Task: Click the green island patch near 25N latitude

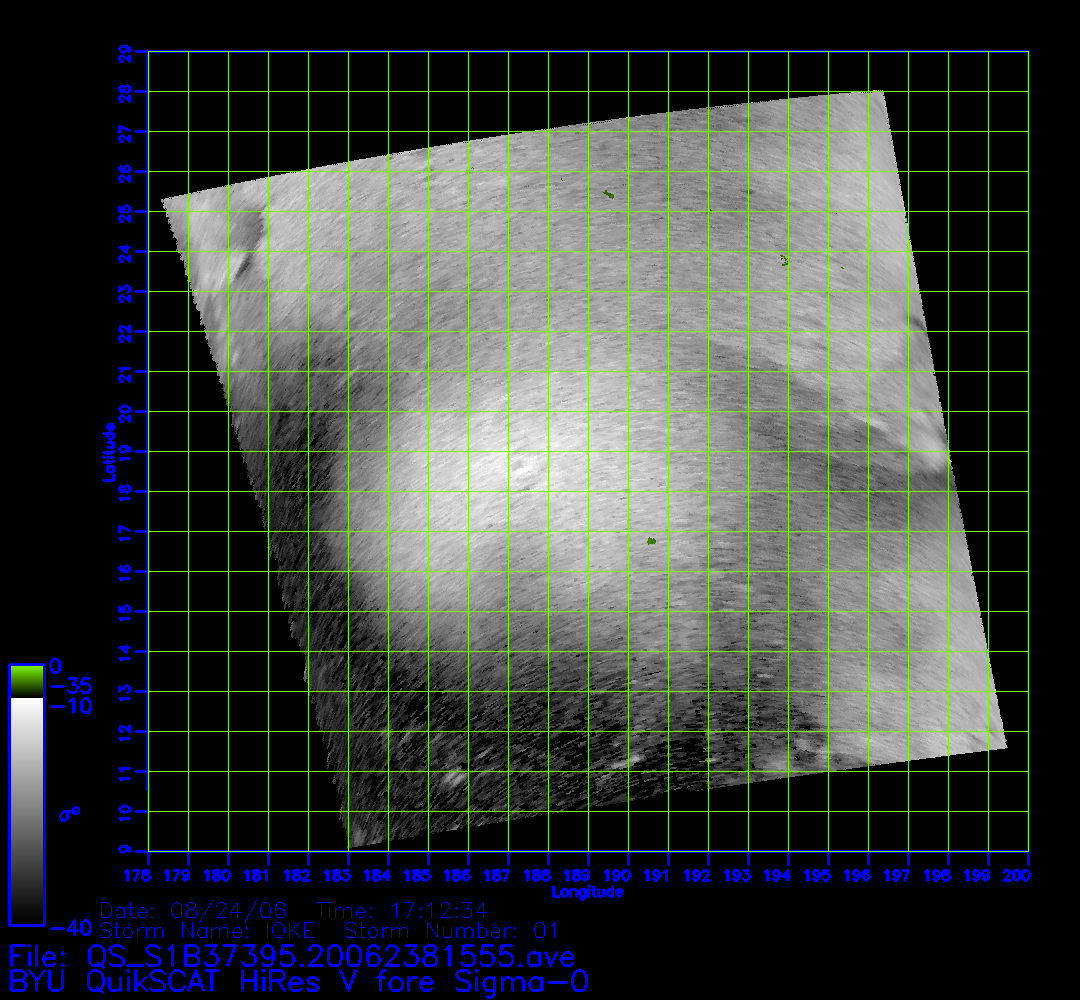Action: point(607,194)
